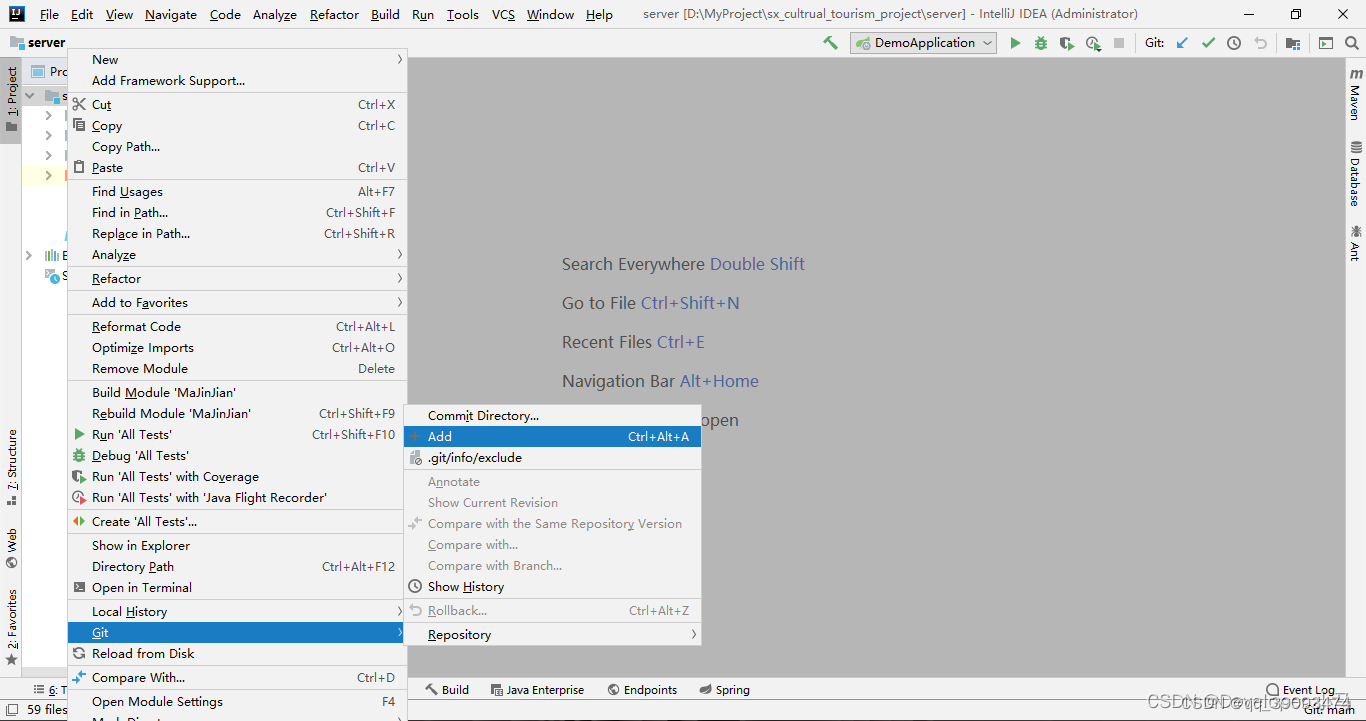Click Git Update Project blue arrow
The image size is (1366, 721).
tap(1182, 43)
